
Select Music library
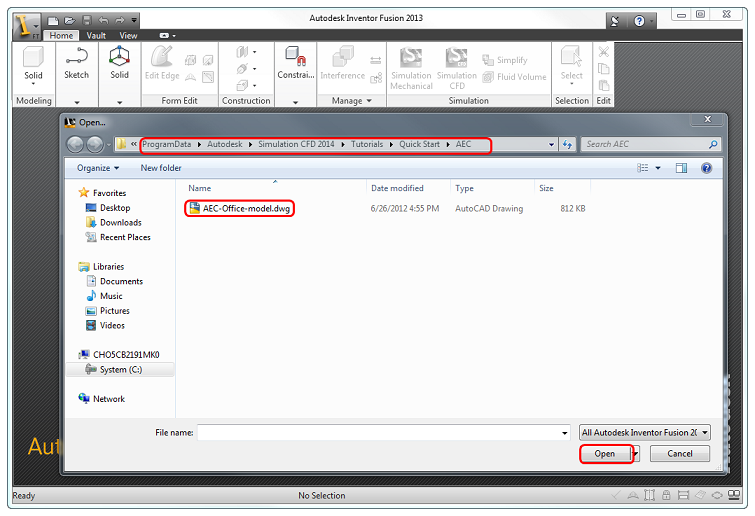point(104,296)
